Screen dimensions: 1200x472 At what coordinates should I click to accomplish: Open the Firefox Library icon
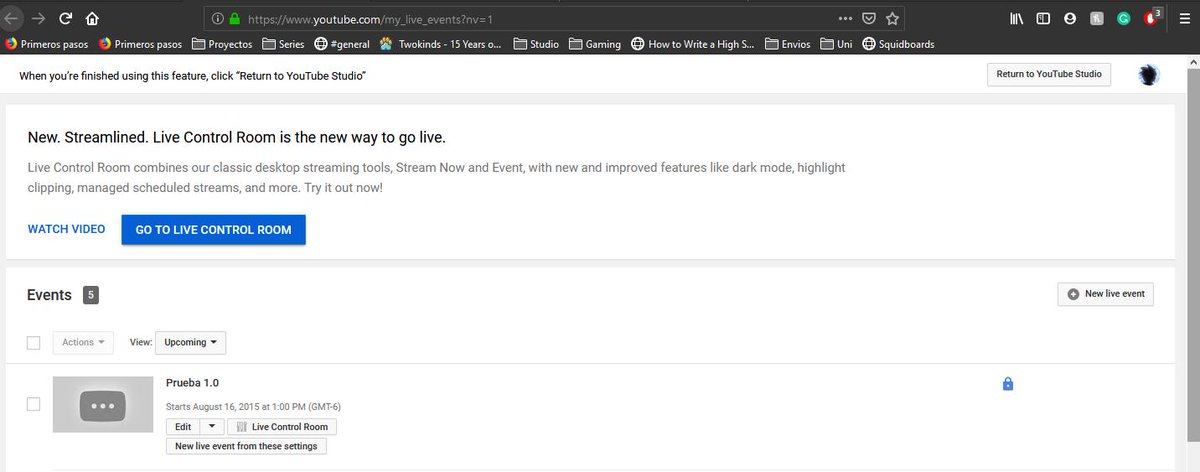tap(1016, 18)
